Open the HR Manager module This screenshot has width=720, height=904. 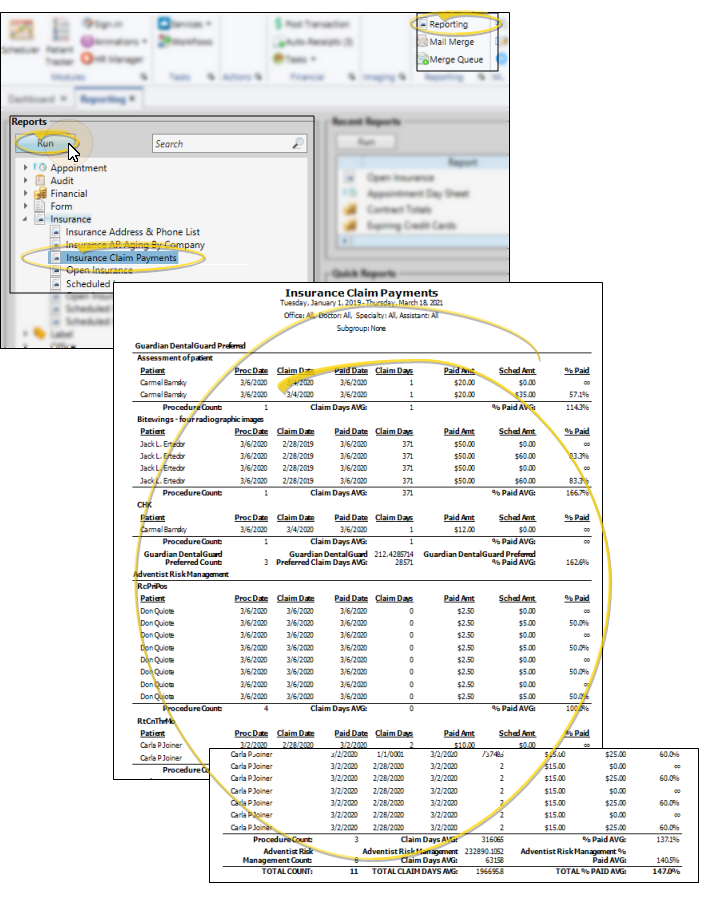click(114, 59)
